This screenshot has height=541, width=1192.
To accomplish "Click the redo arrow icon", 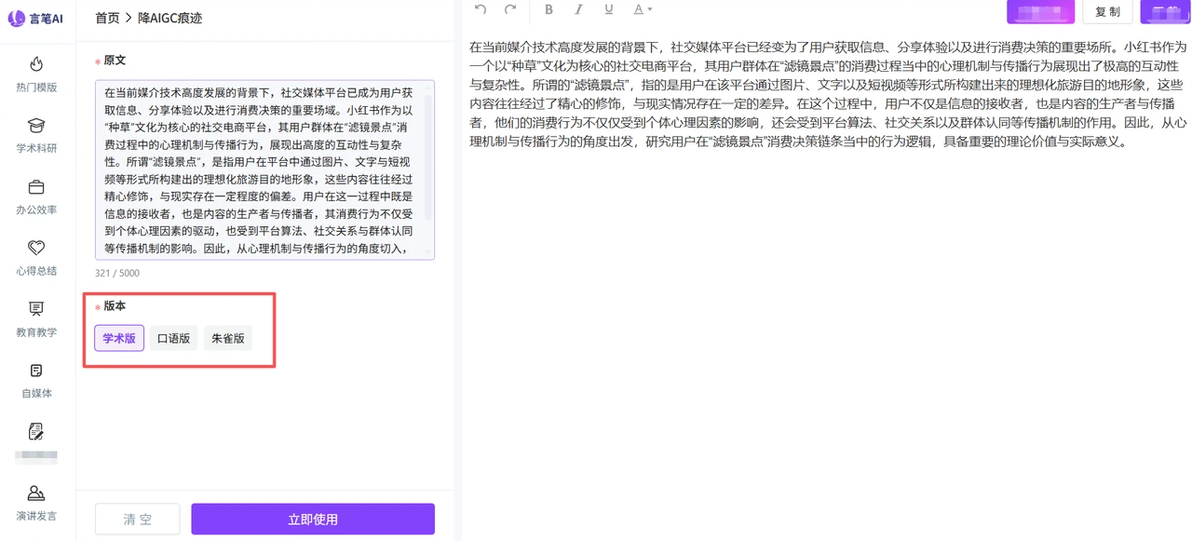I will coord(511,9).
